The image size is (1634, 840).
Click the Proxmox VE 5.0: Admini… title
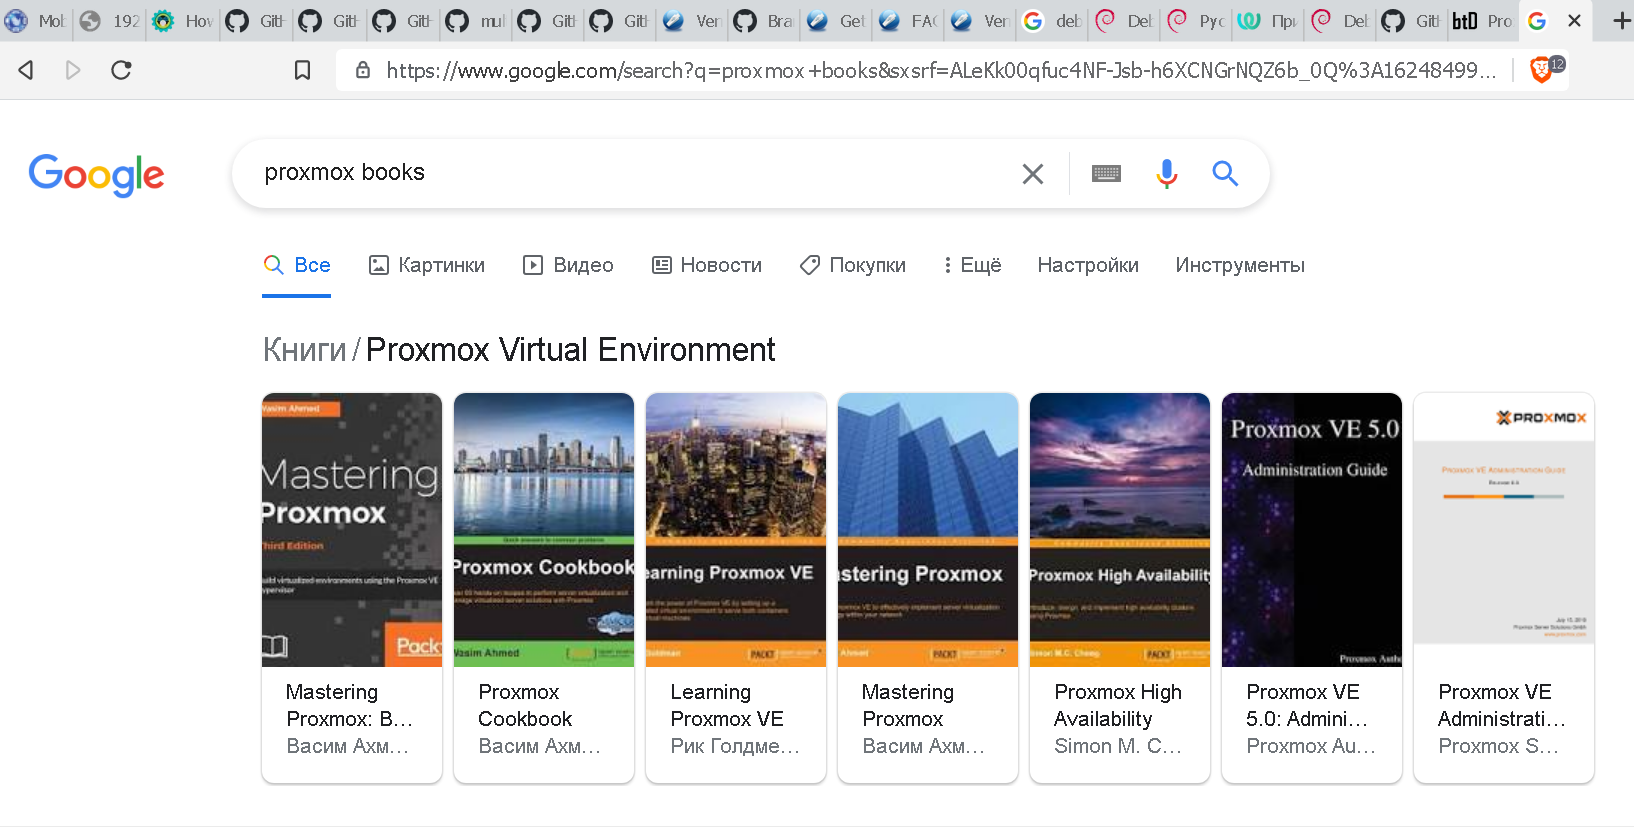pyautogui.click(x=1307, y=705)
